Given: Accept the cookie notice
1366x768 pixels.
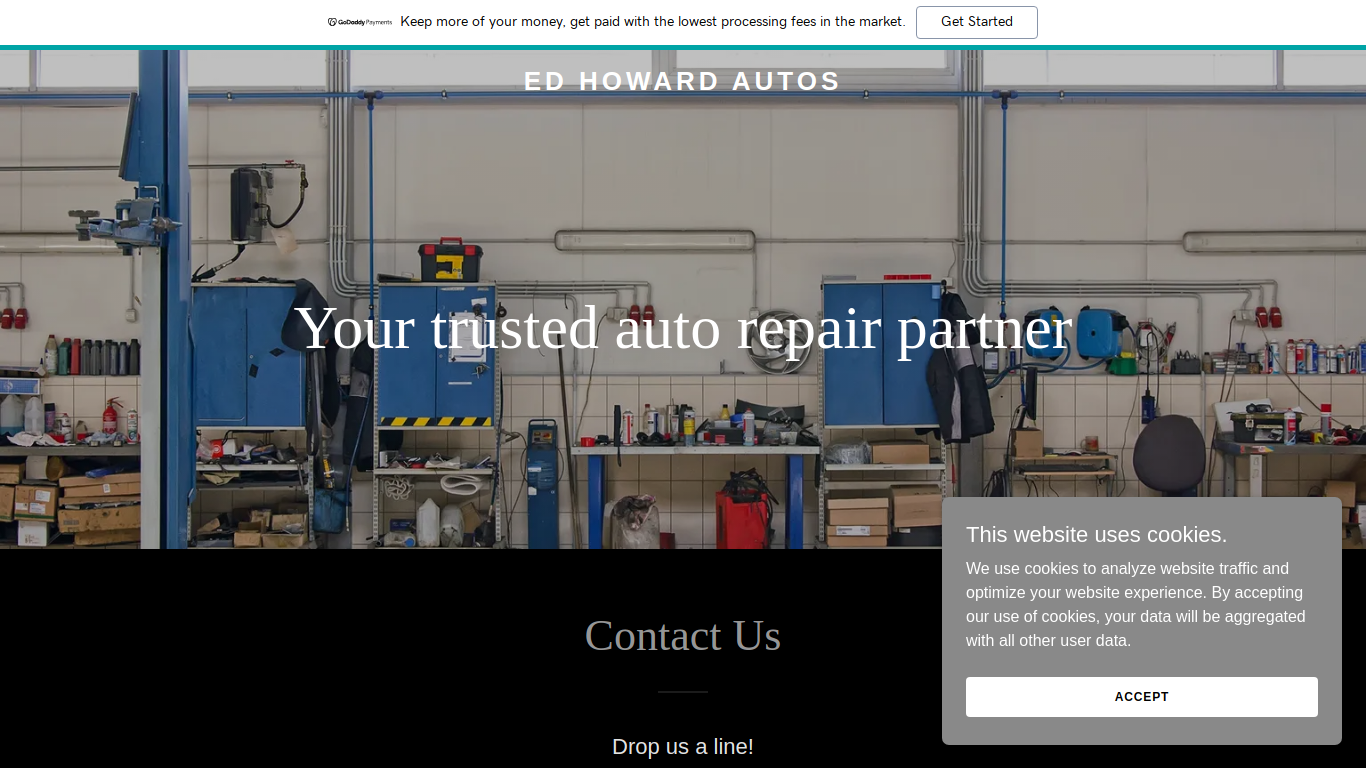Looking at the screenshot, I should (x=1142, y=697).
